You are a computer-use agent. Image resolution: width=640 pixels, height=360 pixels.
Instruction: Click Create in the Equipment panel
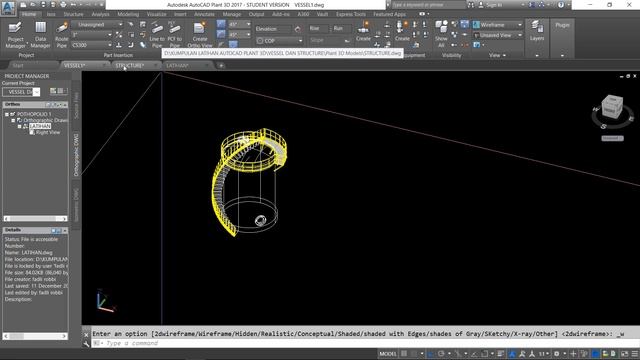pos(402,32)
